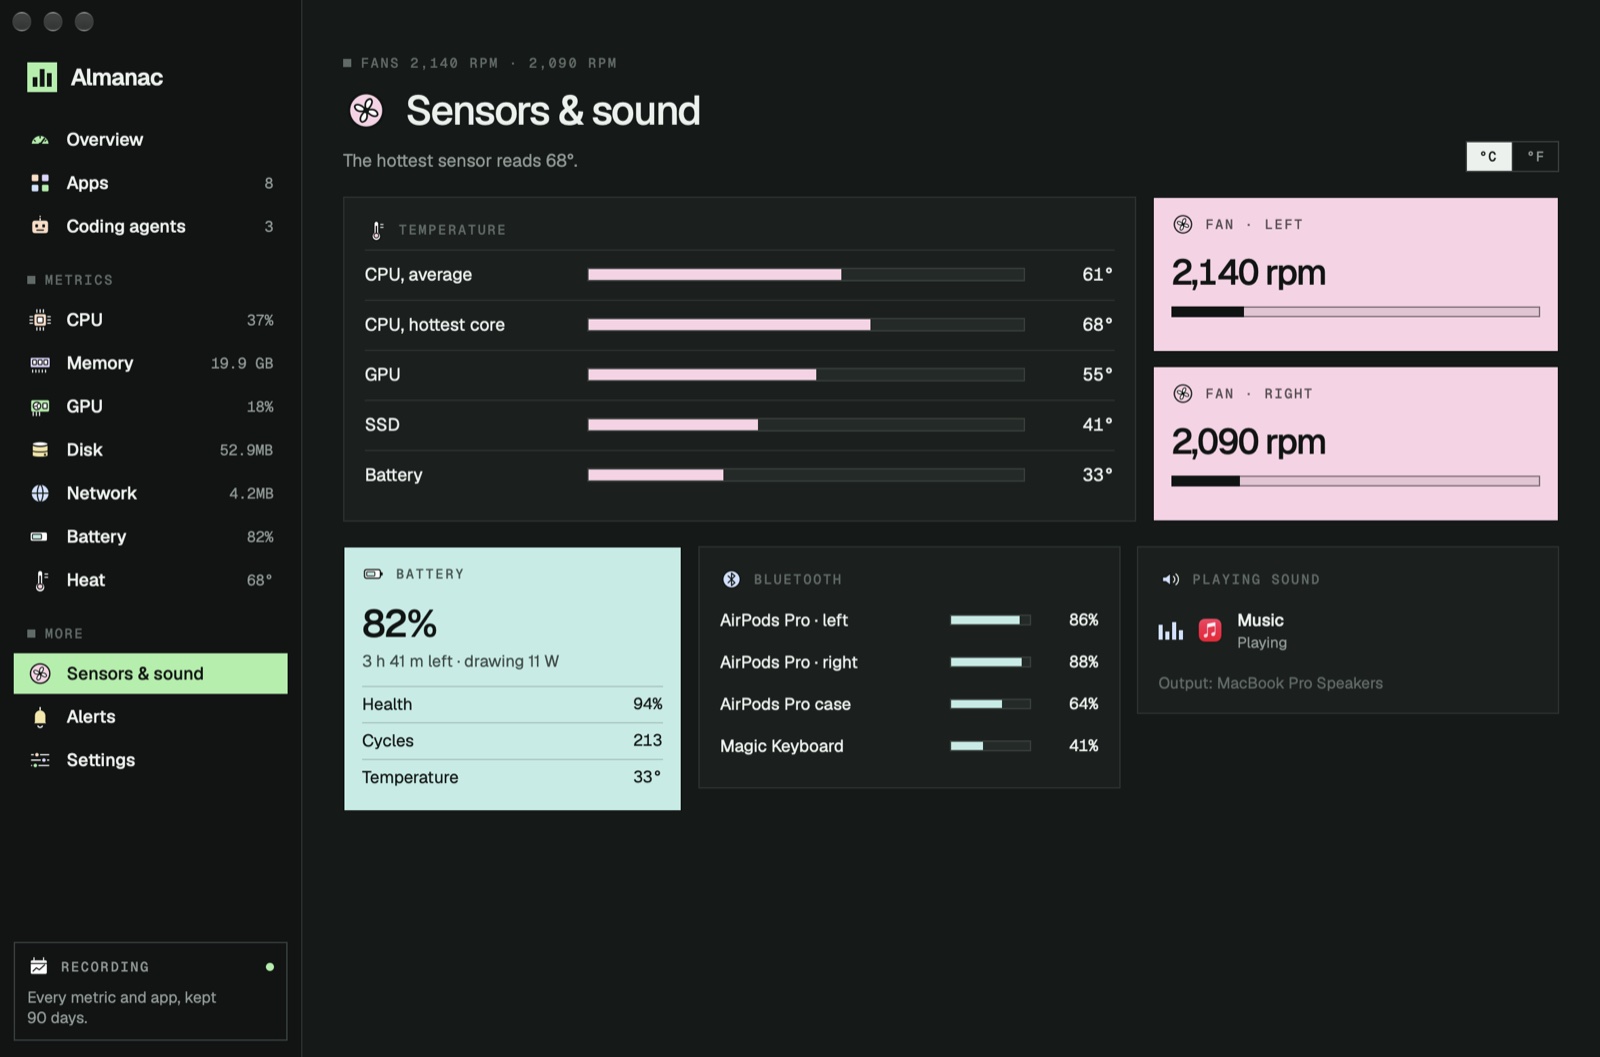The height and width of the screenshot is (1057, 1600).
Task: Click the AirPods Pro case battery bar
Action: pos(990,704)
